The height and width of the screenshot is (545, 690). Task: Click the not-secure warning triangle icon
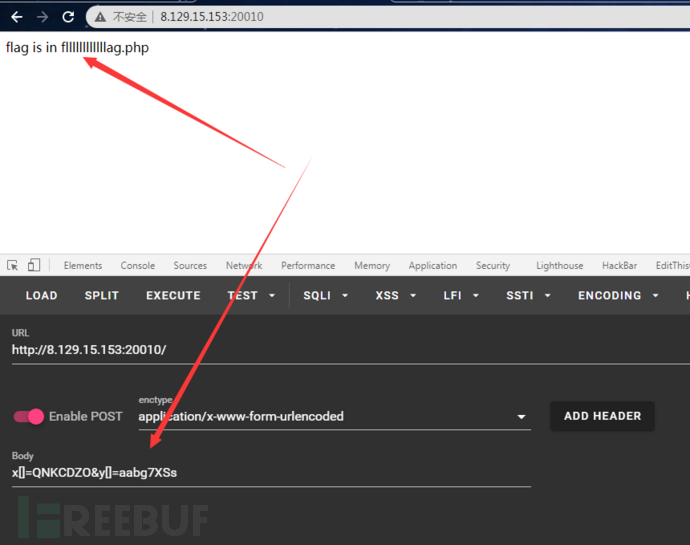point(100,17)
